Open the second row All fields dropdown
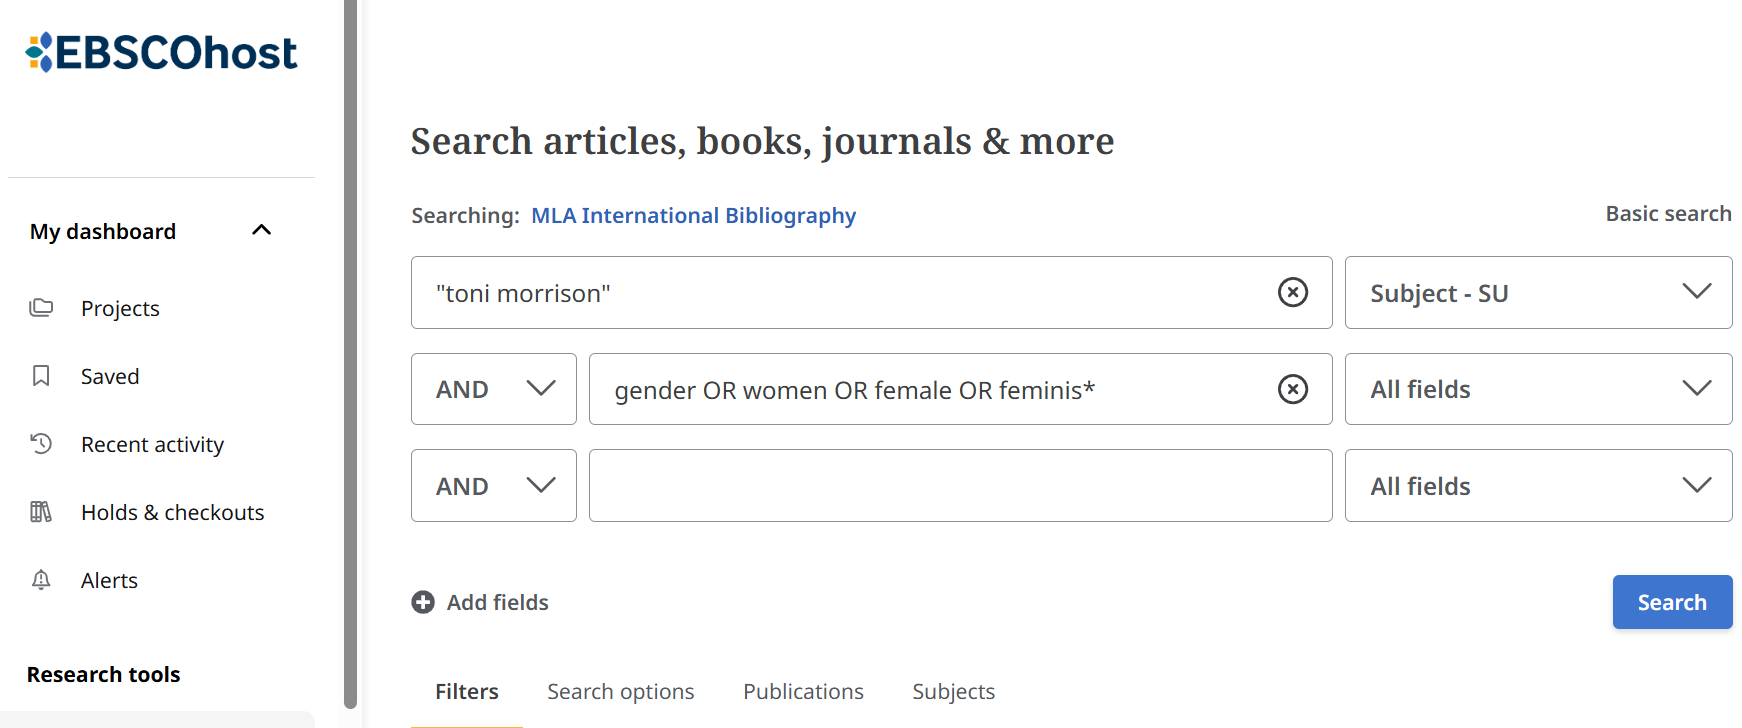The height and width of the screenshot is (728, 1742). click(1538, 389)
